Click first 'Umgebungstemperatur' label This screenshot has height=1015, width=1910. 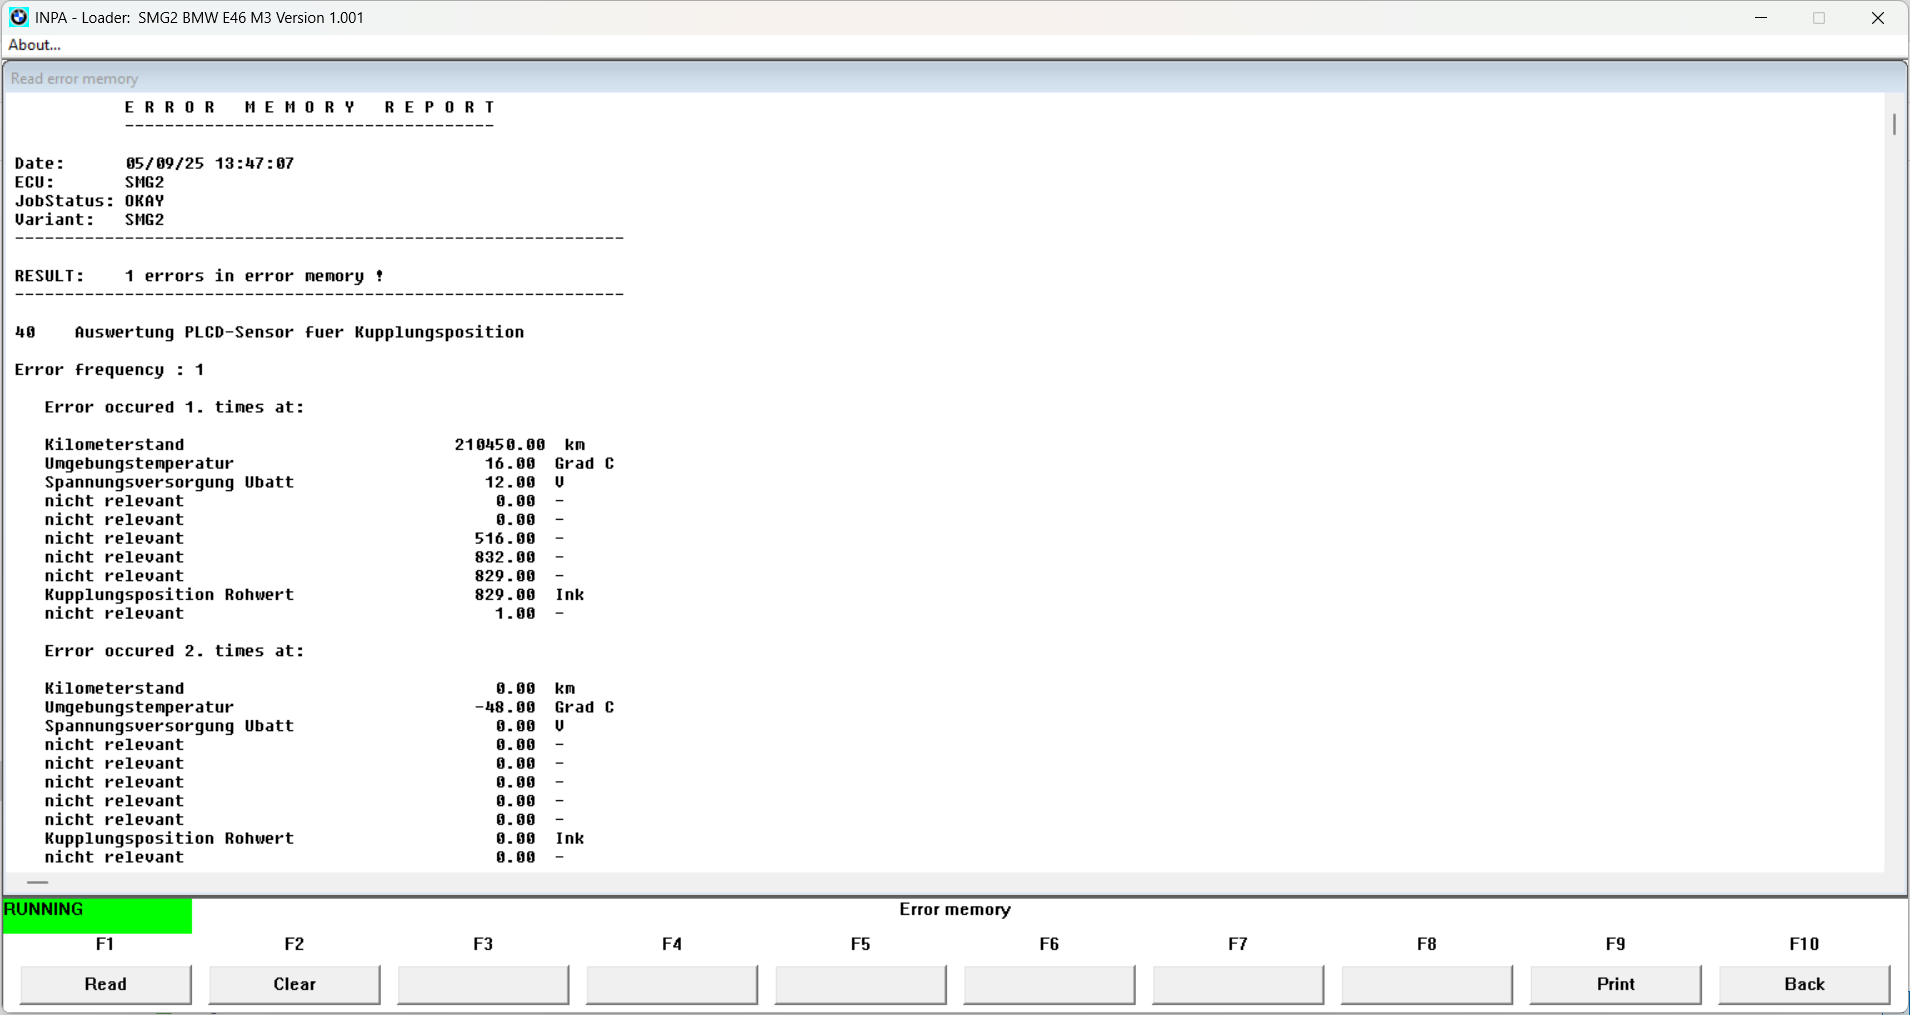[140, 464]
